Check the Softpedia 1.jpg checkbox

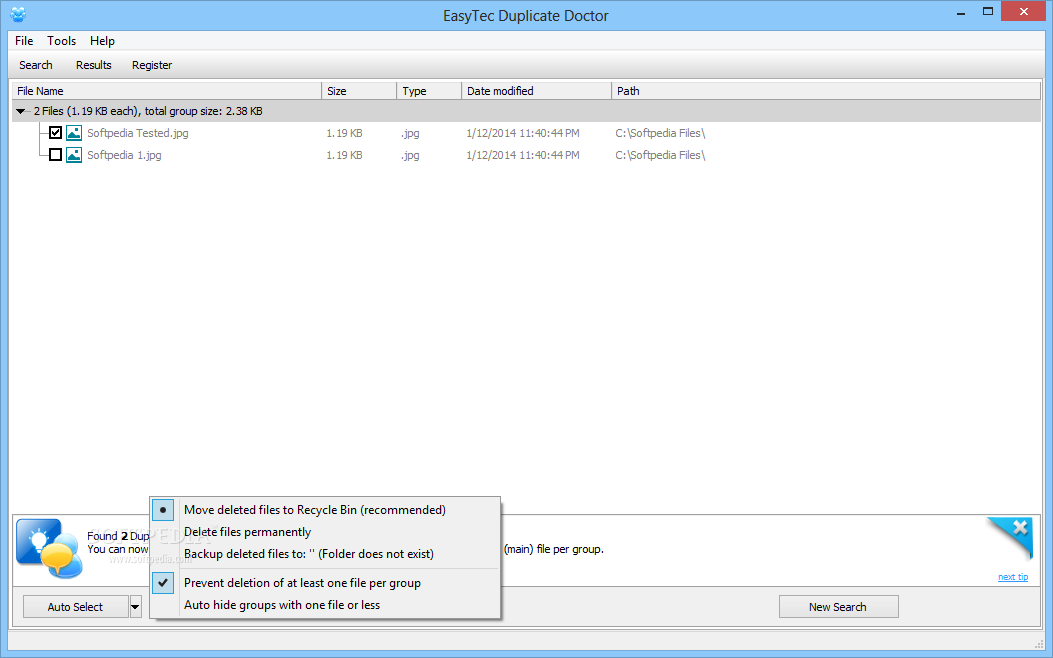pos(56,155)
